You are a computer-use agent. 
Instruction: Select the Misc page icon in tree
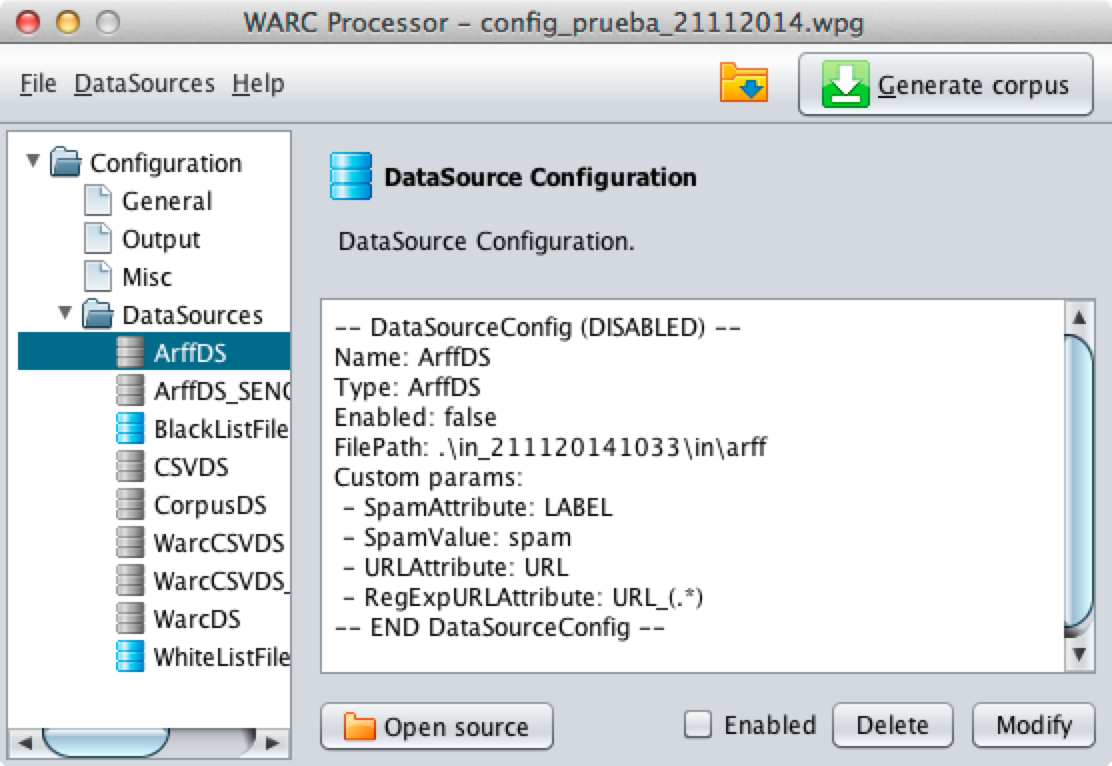98,277
